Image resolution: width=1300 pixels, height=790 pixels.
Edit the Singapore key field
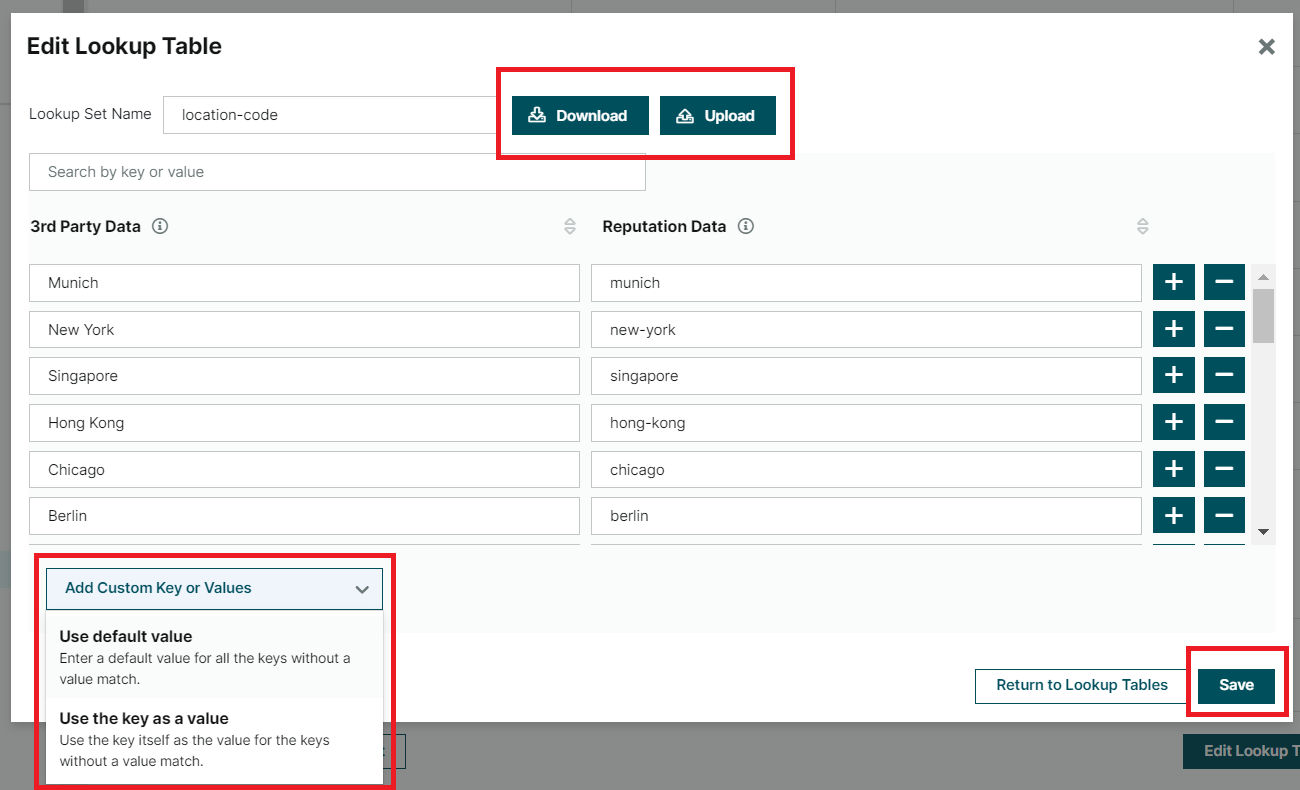pyautogui.click(x=304, y=376)
